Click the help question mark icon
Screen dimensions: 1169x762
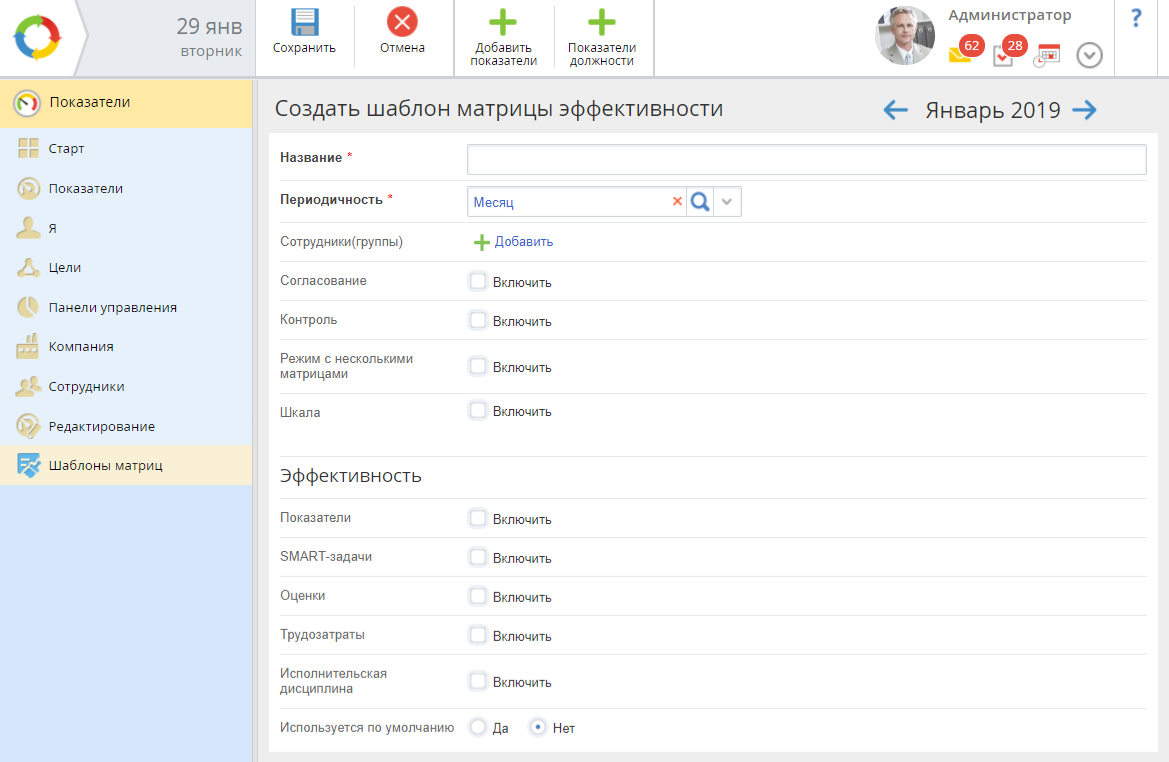tap(1136, 18)
